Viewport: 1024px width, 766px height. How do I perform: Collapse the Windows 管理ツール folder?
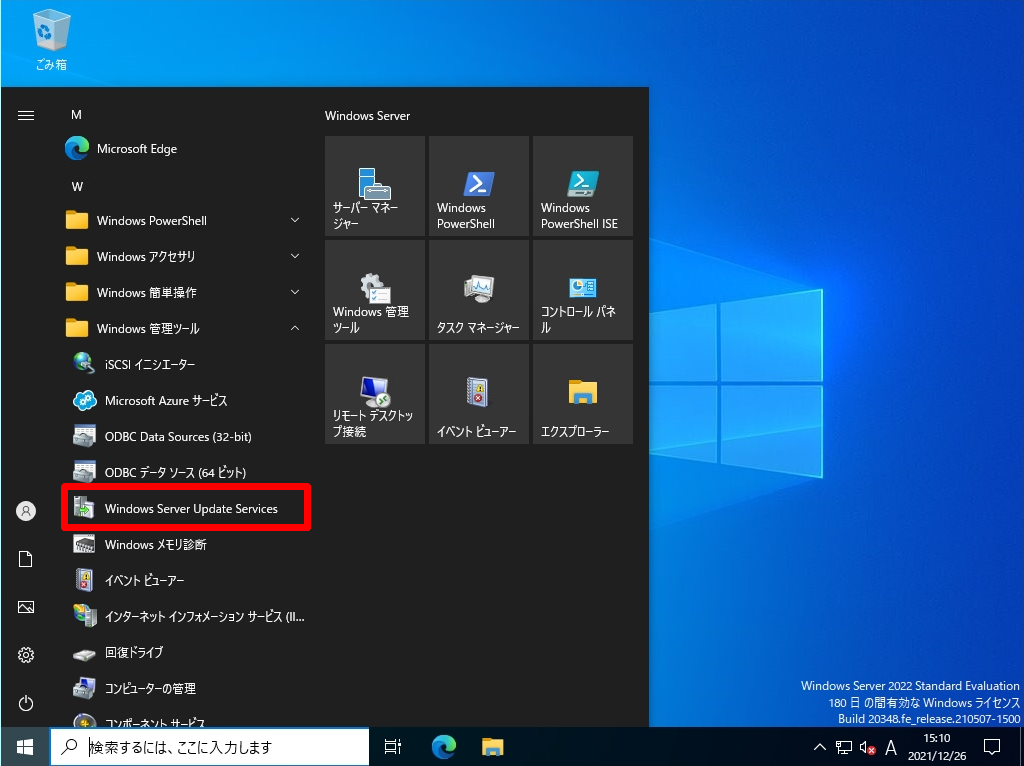click(x=185, y=328)
